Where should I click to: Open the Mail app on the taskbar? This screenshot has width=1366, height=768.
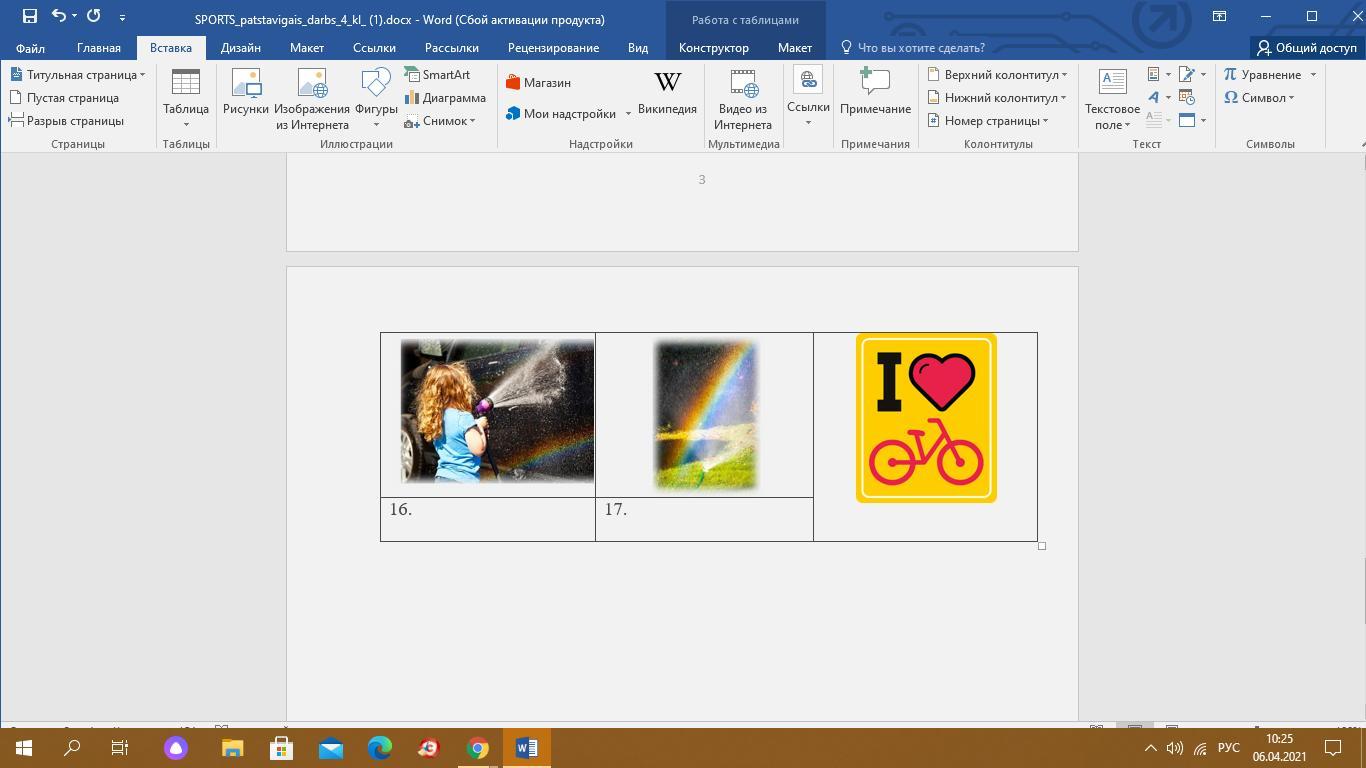[331, 748]
